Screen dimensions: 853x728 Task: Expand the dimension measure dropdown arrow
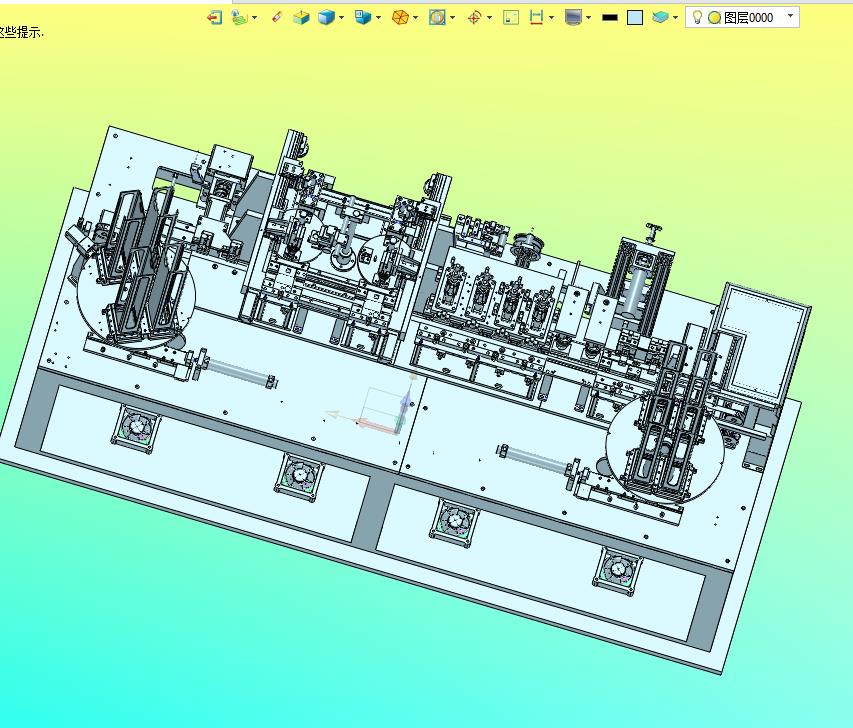(552, 18)
